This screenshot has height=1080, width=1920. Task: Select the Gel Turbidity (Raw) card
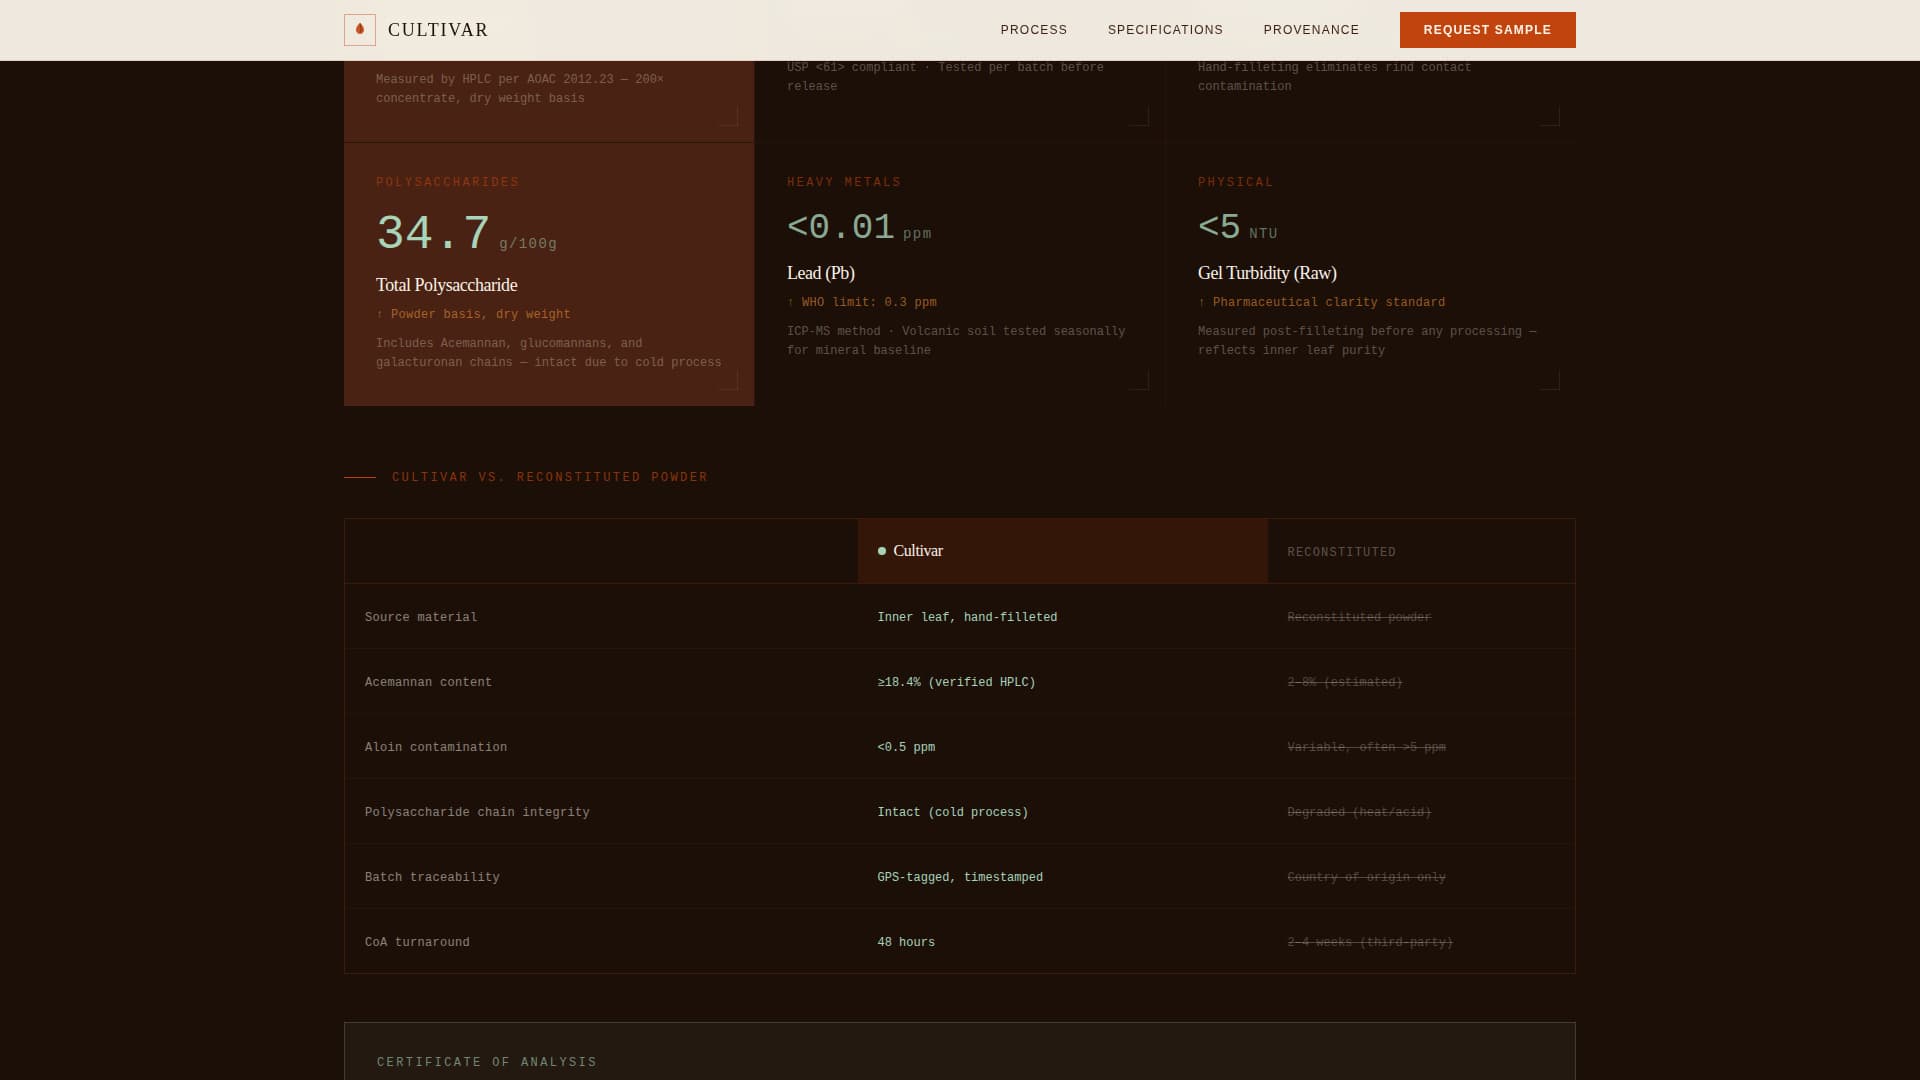click(1371, 274)
